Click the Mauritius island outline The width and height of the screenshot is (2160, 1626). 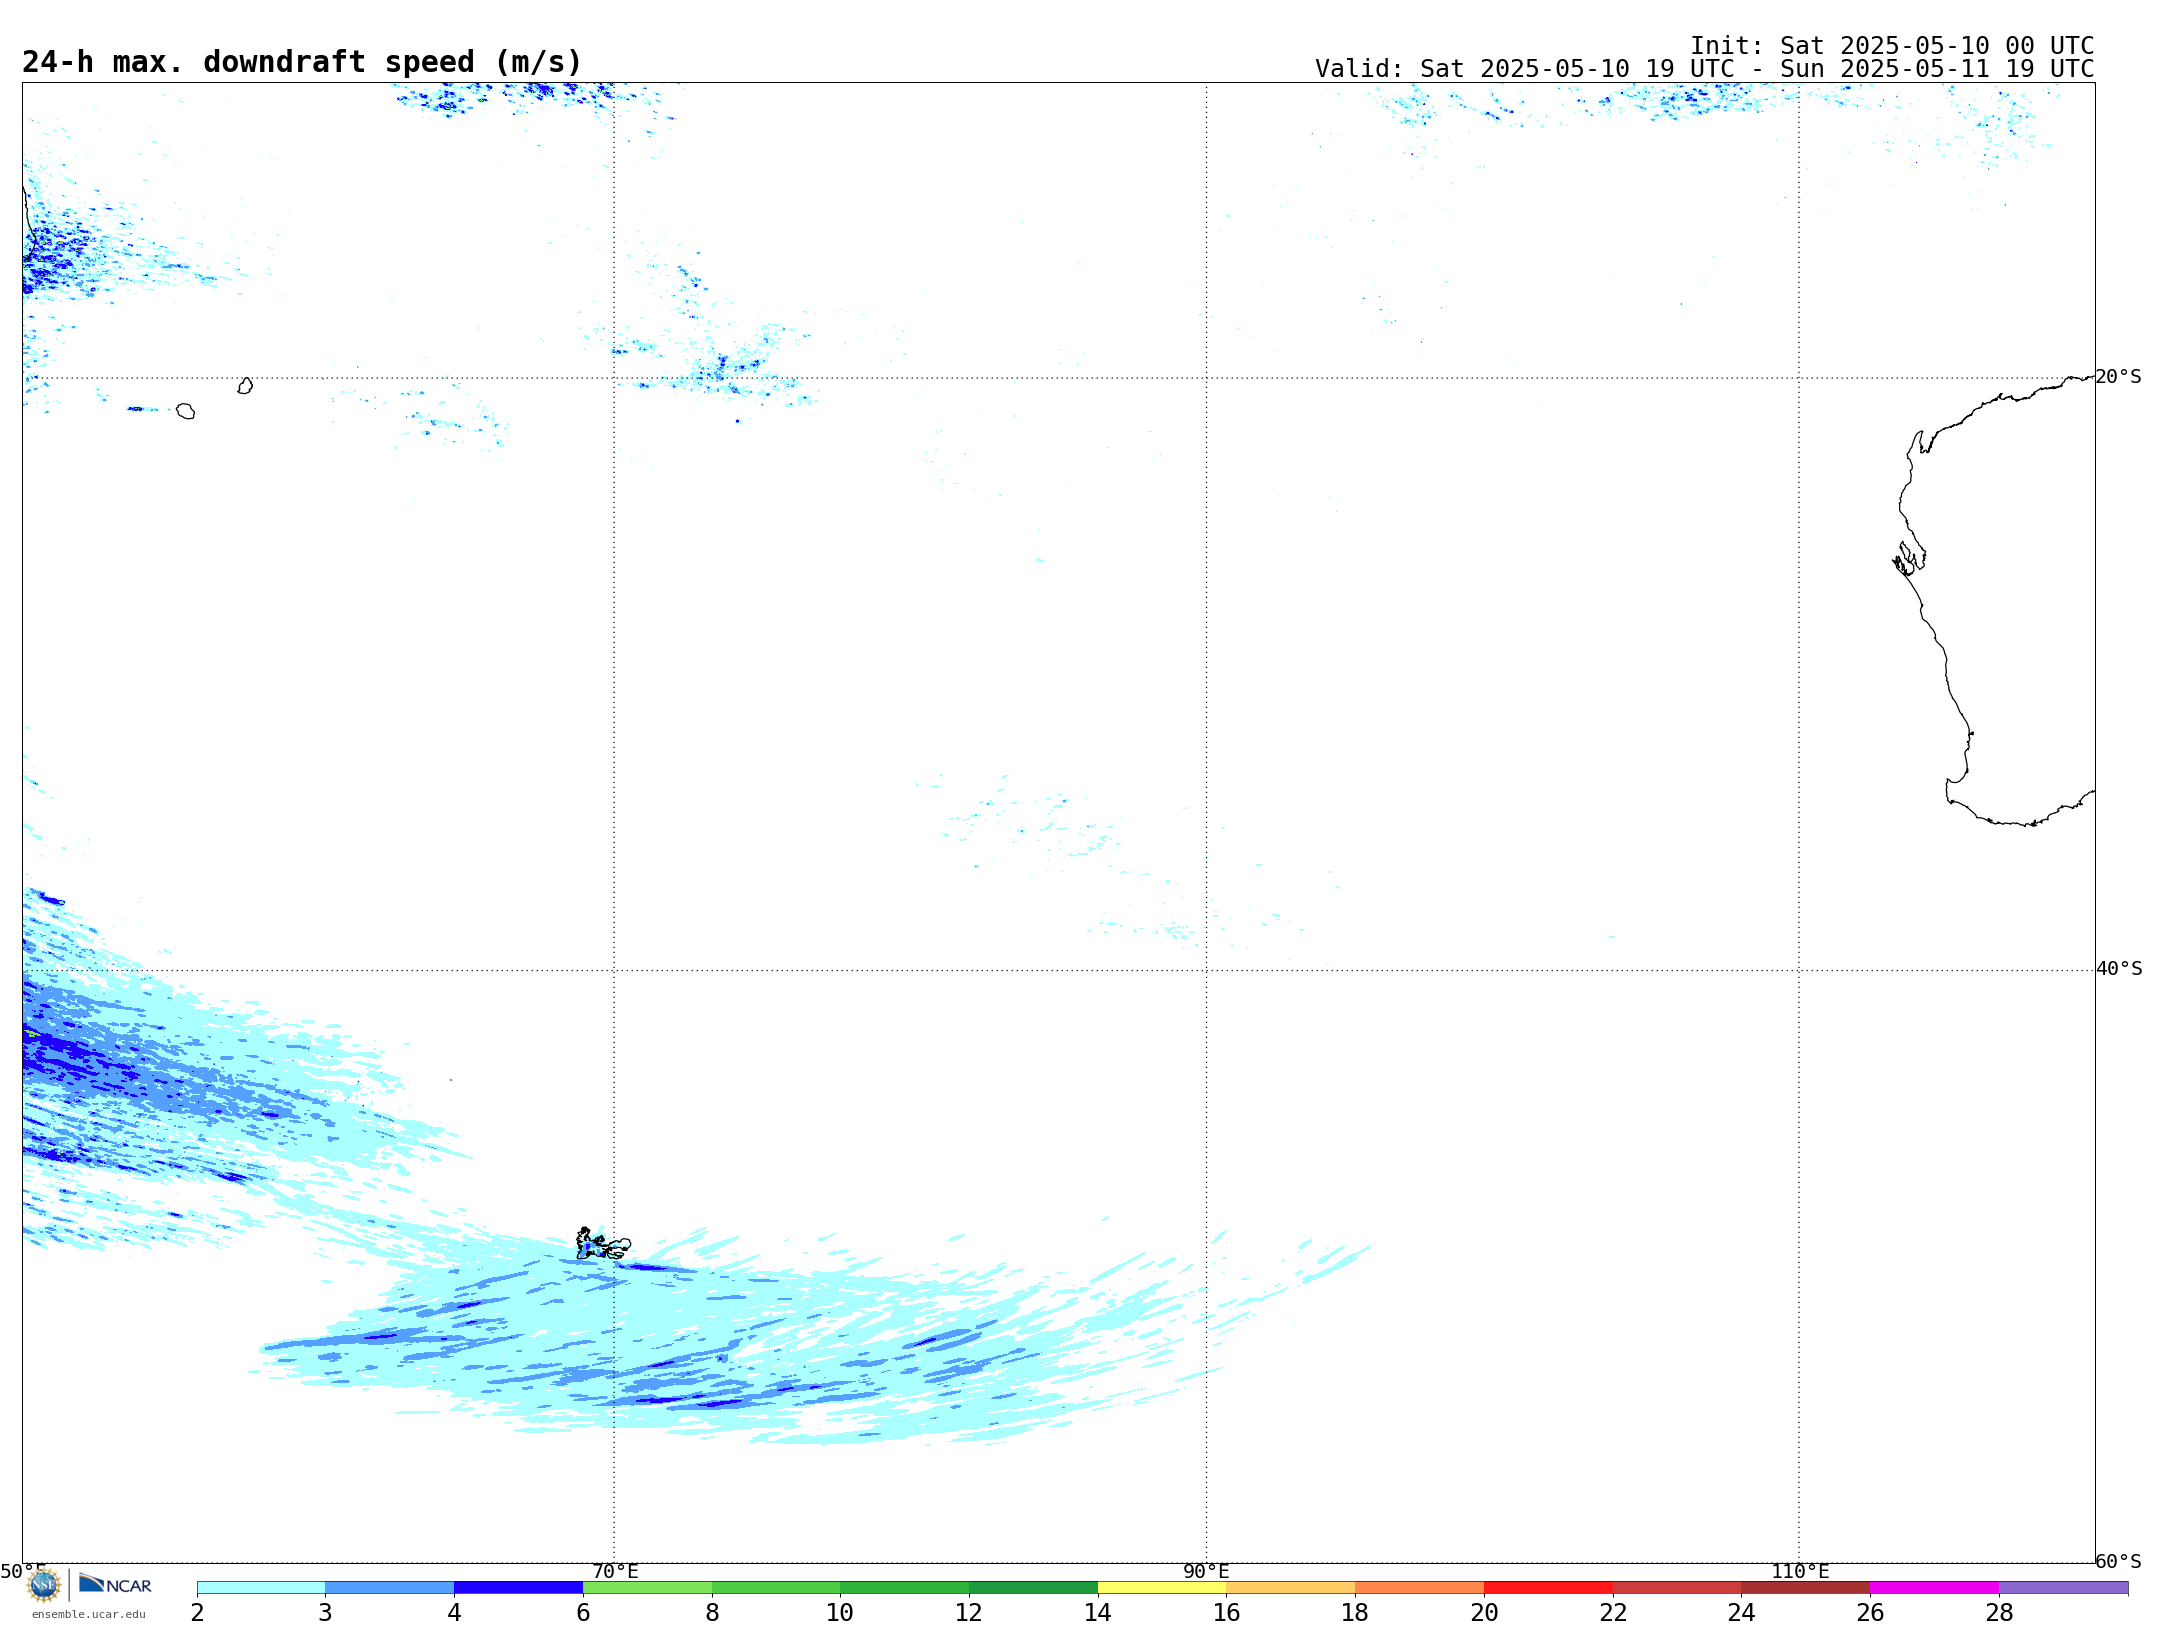tap(245, 386)
